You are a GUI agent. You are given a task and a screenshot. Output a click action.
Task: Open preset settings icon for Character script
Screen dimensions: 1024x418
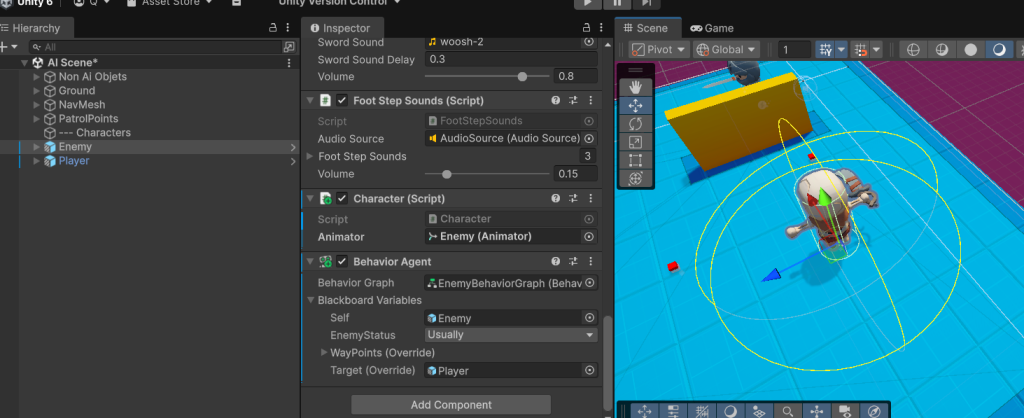pos(574,198)
